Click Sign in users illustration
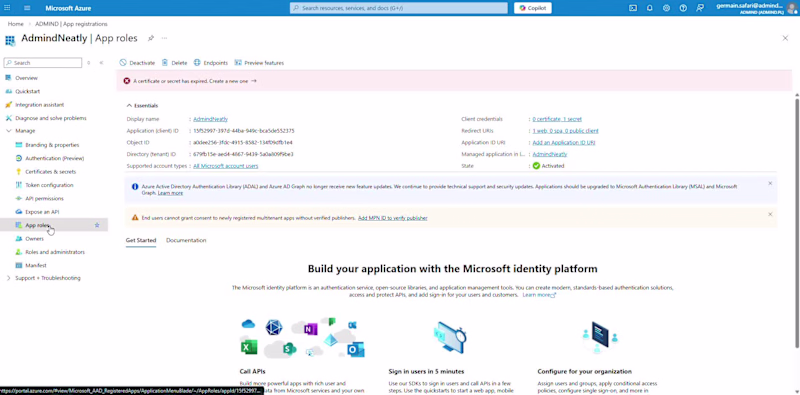Viewport: 800px width, 395px height. (x=451, y=337)
